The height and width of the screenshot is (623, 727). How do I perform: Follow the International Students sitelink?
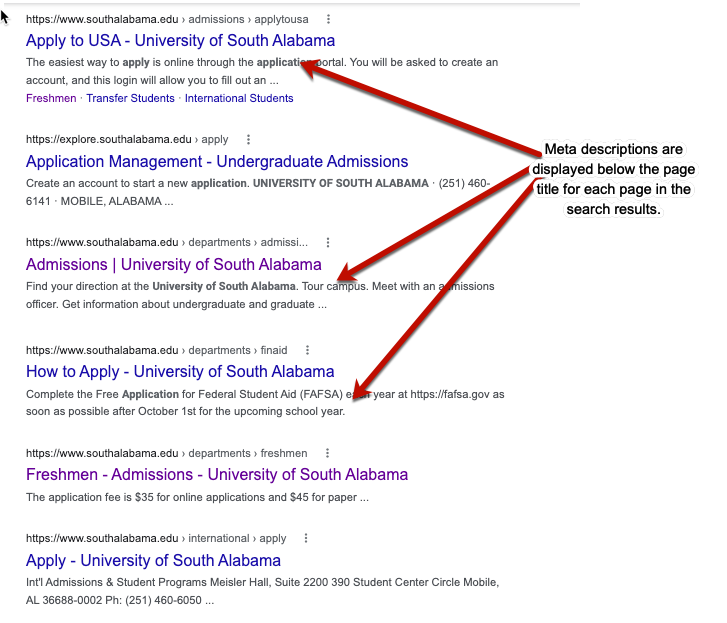(x=239, y=98)
